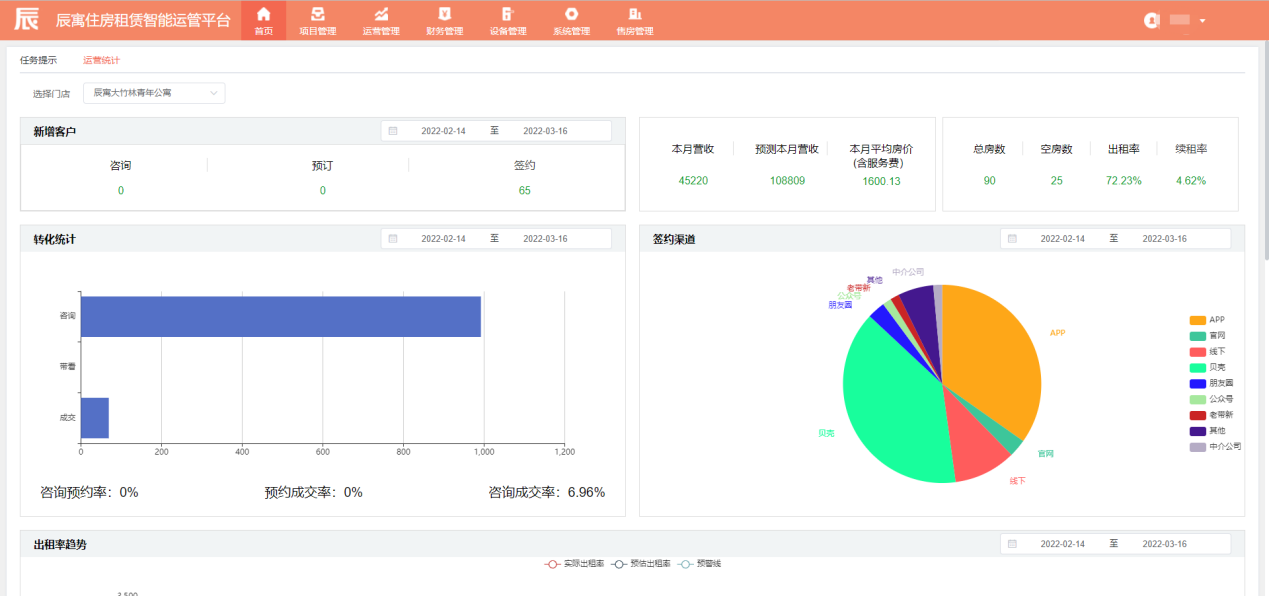
Task: Click calendar icon in 新增客户 date range
Action: 393,131
